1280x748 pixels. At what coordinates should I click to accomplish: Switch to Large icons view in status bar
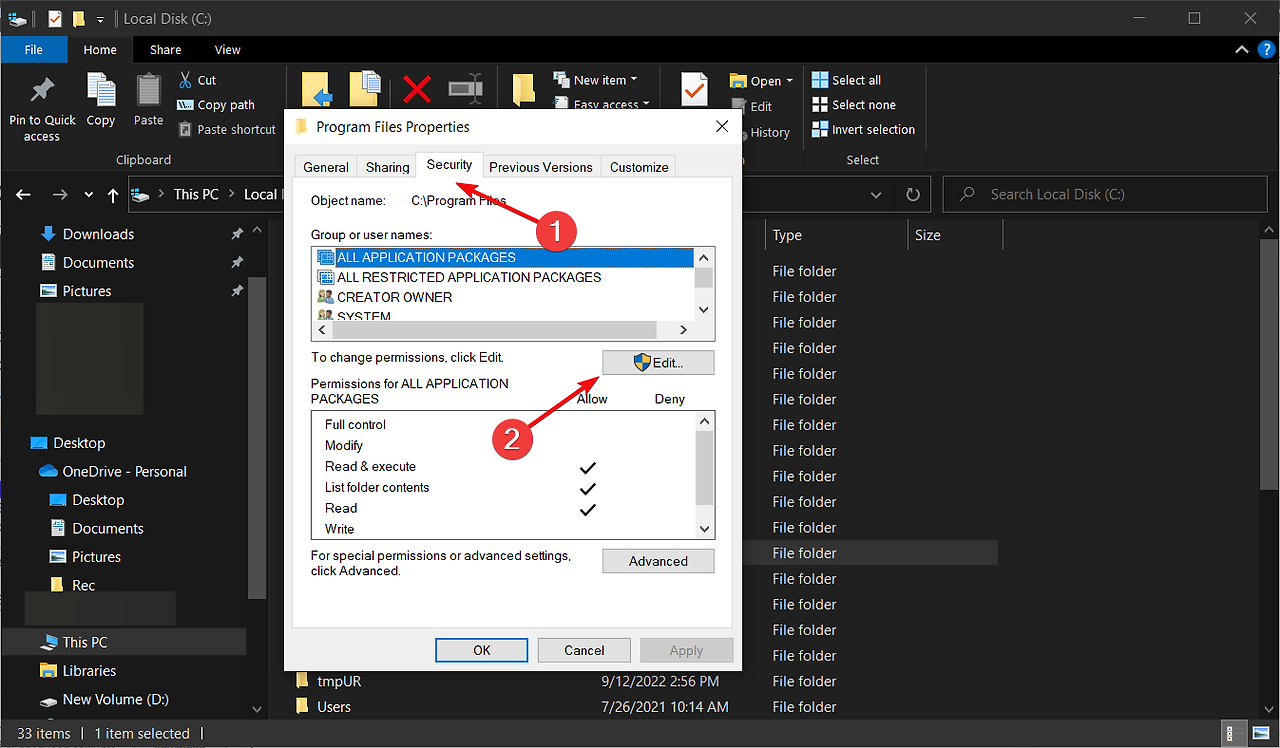(x=1259, y=733)
